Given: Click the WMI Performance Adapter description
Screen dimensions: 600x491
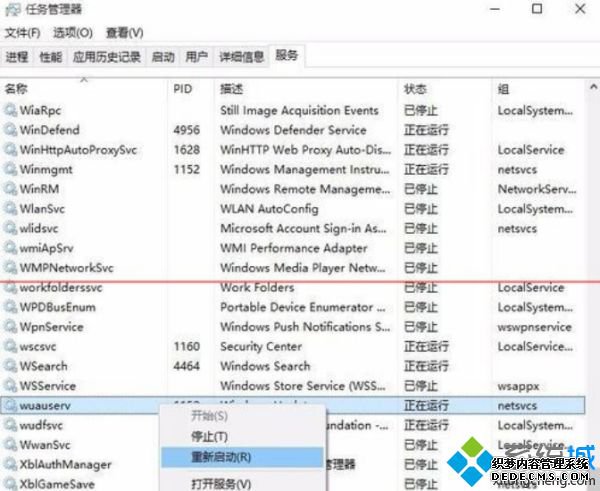Looking at the screenshot, I should pyautogui.click(x=293, y=248).
